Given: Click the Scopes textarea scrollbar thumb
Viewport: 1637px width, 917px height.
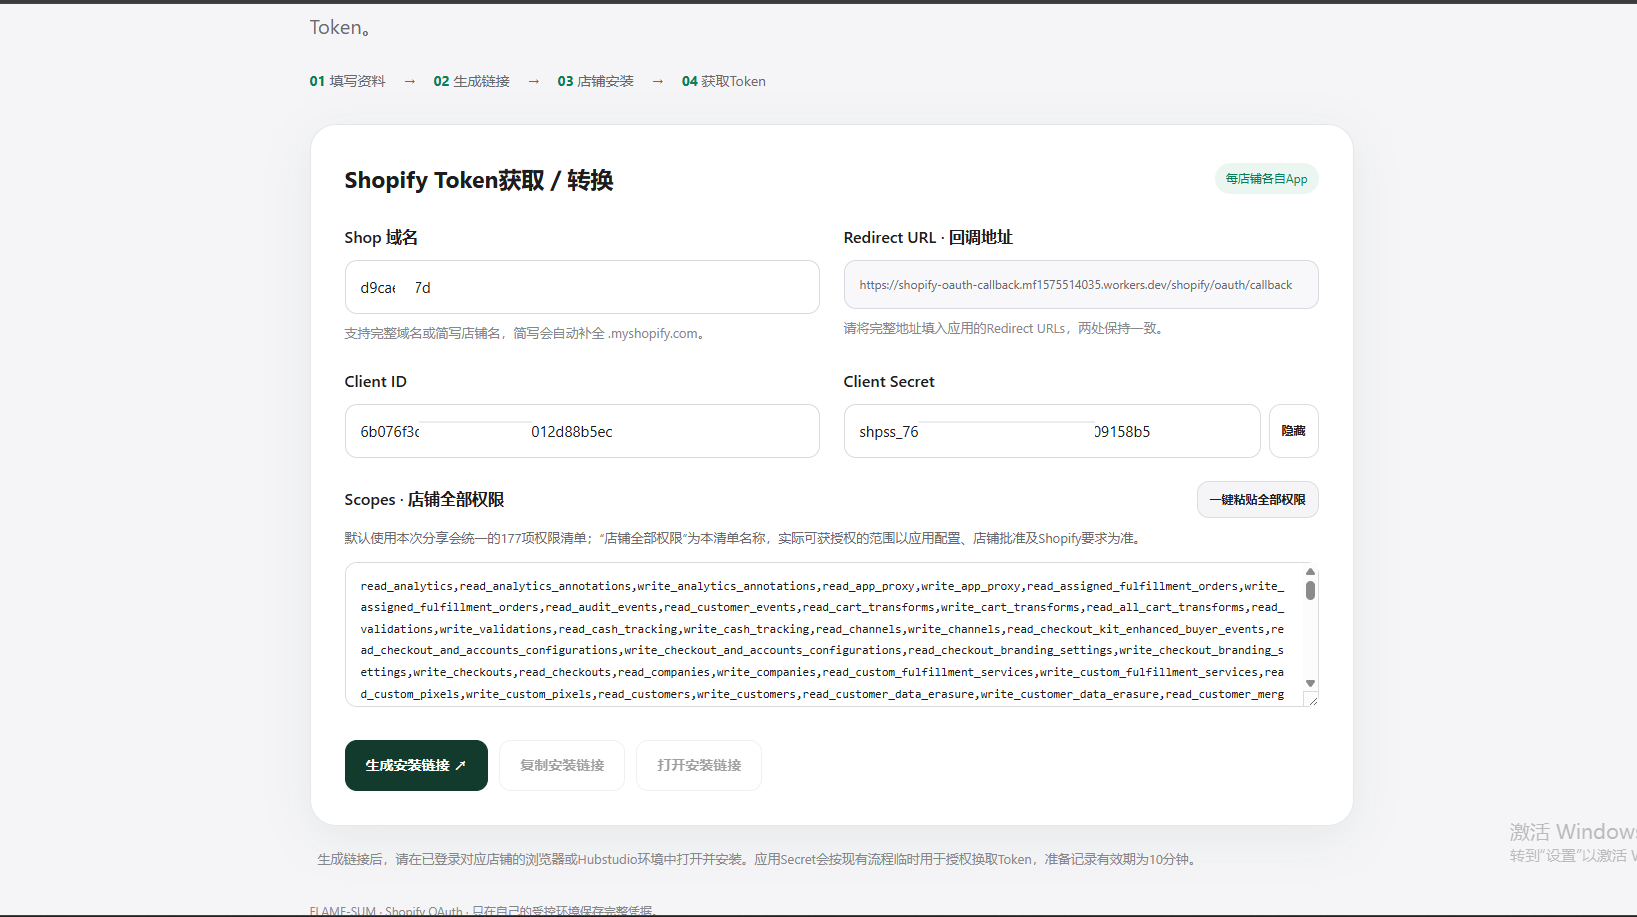Looking at the screenshot, I should coord(1310,590).
